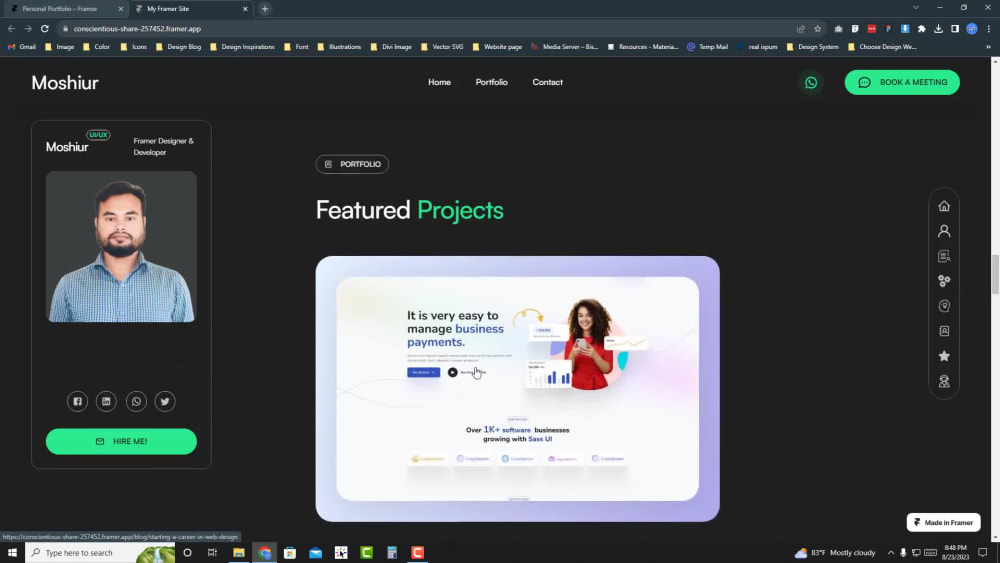Open Moshiur's Twitter social icon
1000x563 pixels.
[x=165, y=401]
